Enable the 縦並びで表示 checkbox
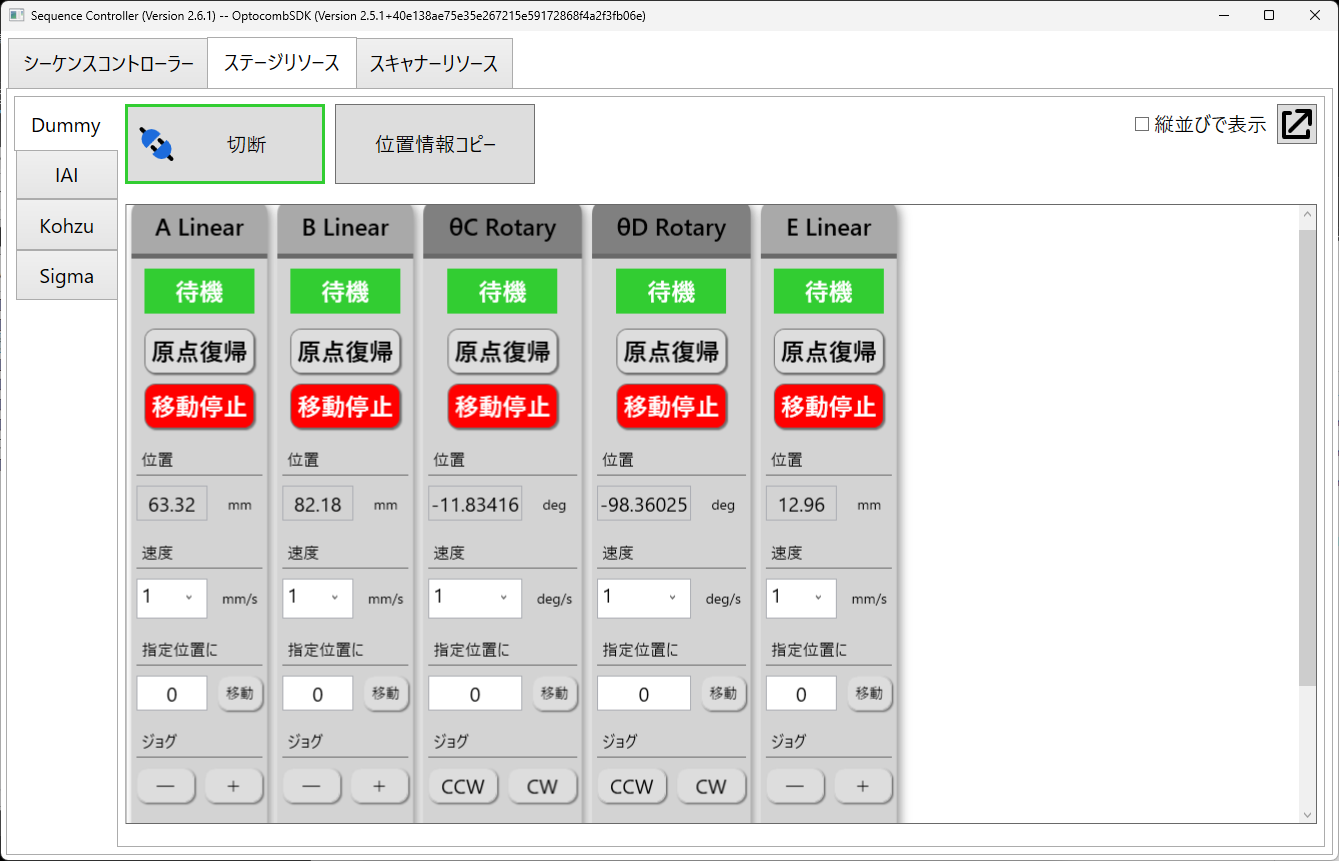1339x861 pixels. click(x=1142, y=125)
